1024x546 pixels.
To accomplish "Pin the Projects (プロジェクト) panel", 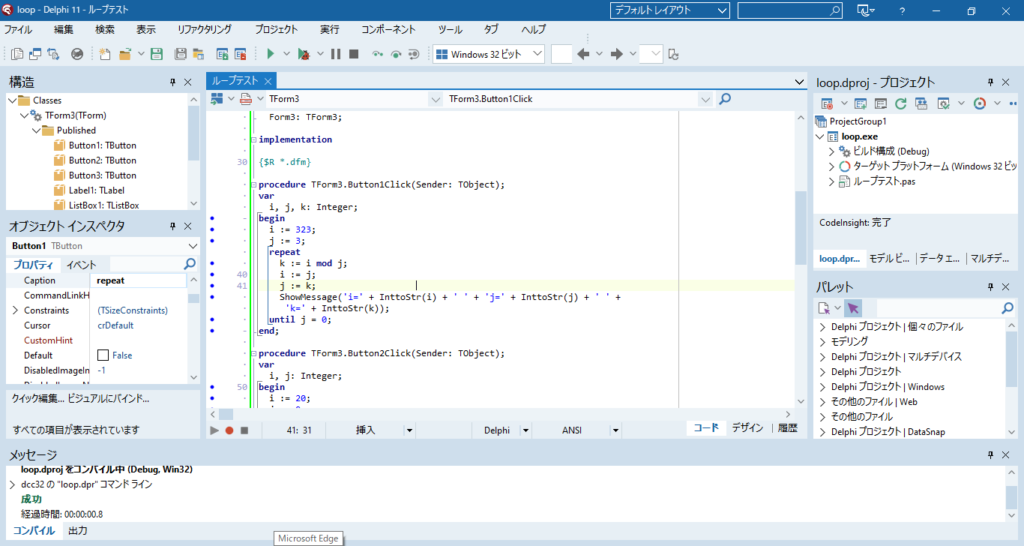I will point(990,82).
